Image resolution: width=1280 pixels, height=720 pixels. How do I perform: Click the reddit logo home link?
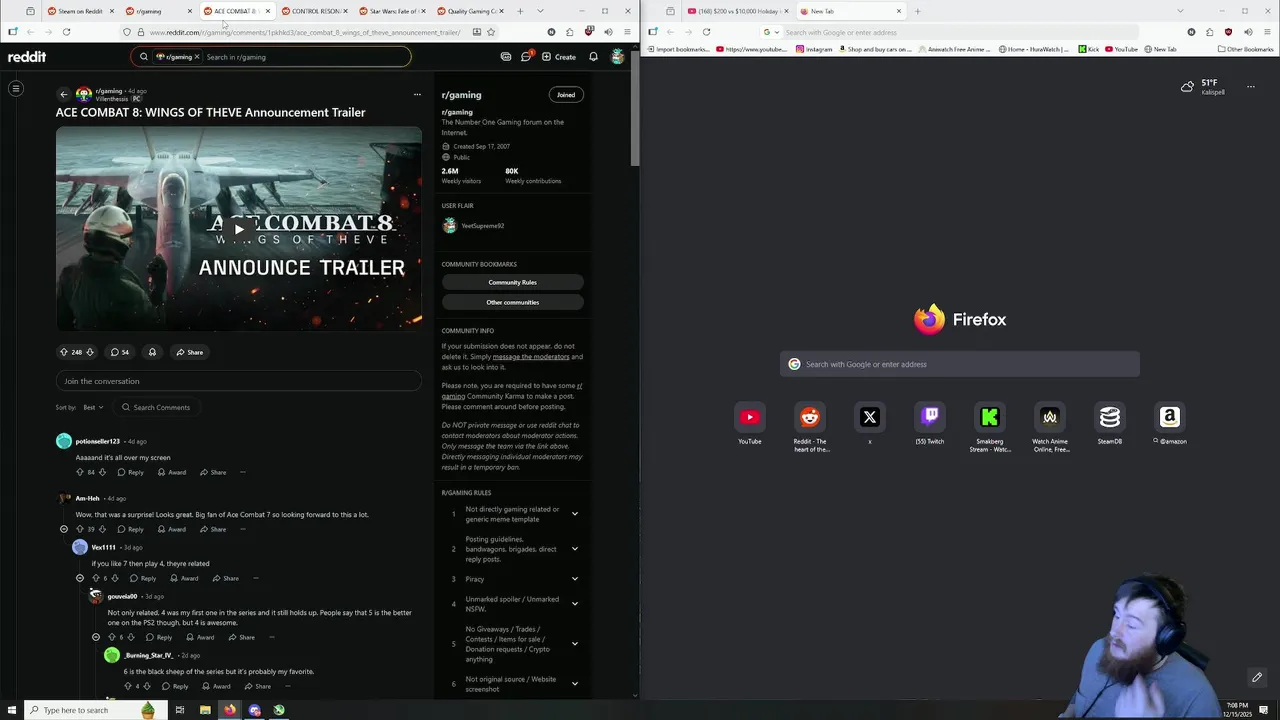27,57
